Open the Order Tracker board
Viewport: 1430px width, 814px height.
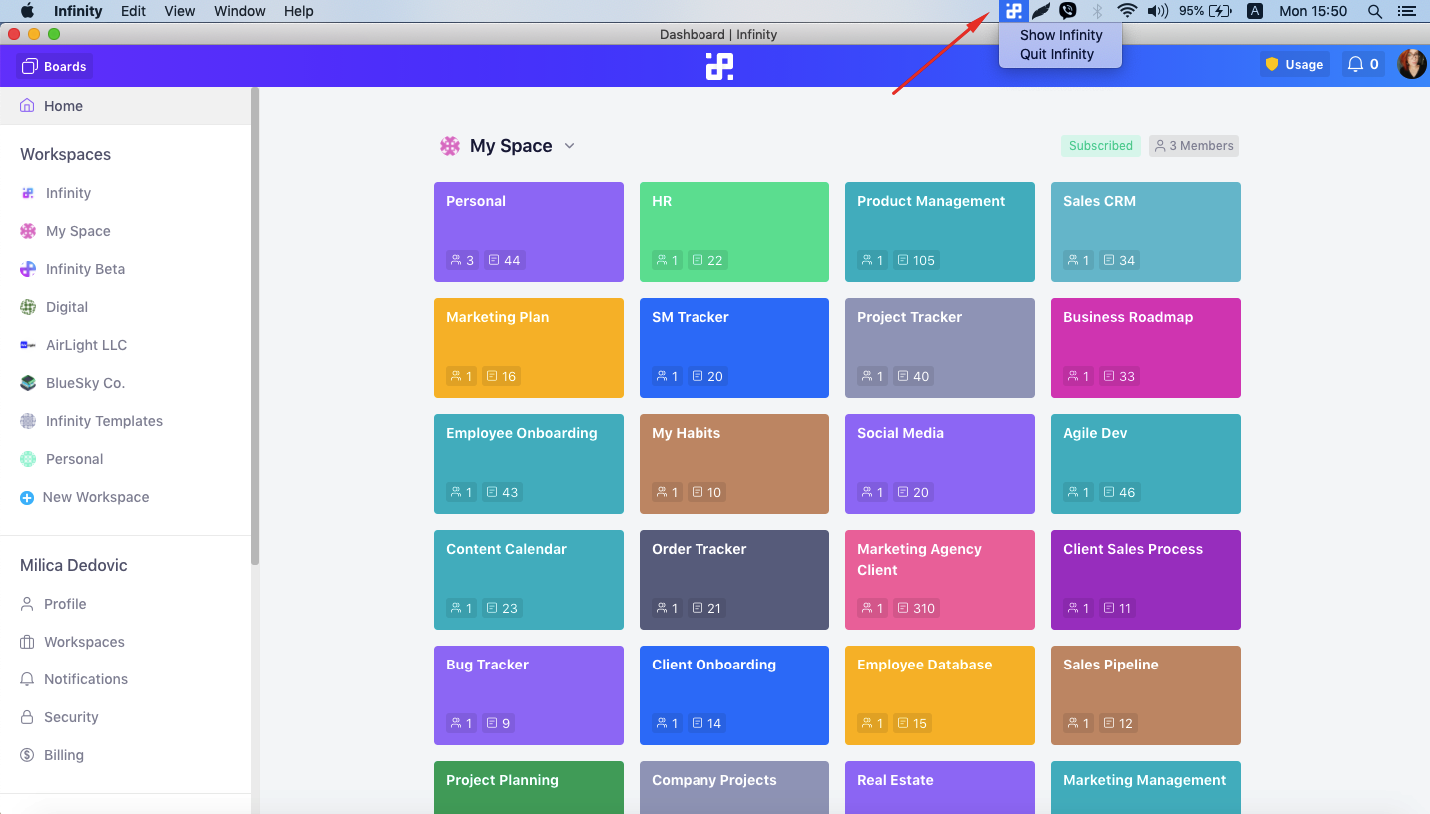(734, 580)
